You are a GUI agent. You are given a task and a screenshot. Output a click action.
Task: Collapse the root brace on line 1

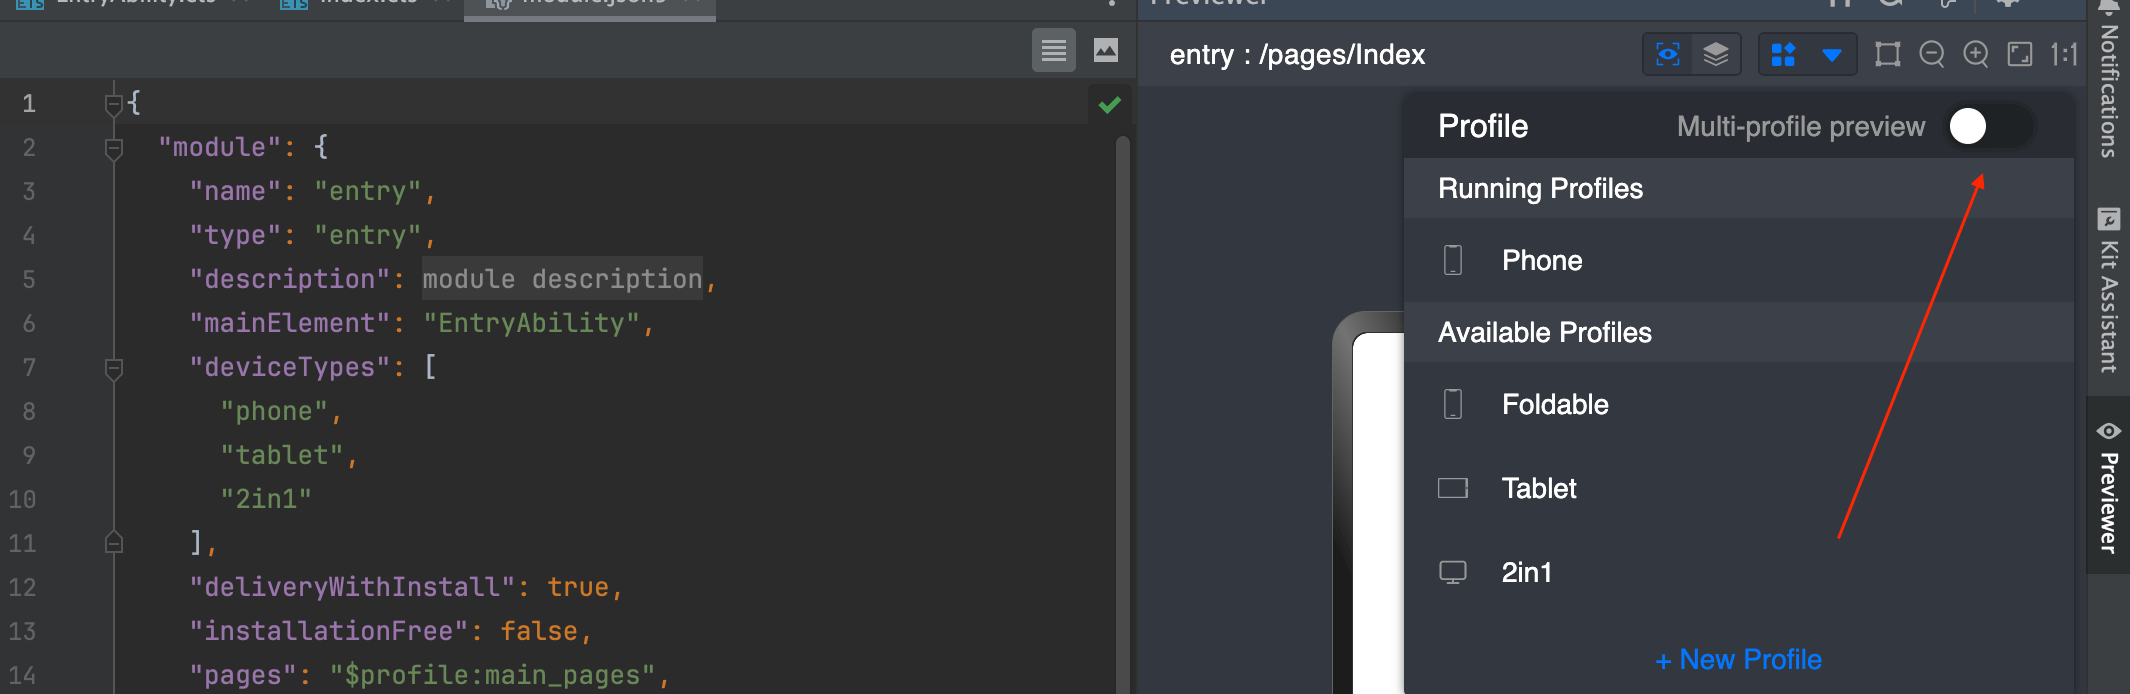click(x=114, y=103)
